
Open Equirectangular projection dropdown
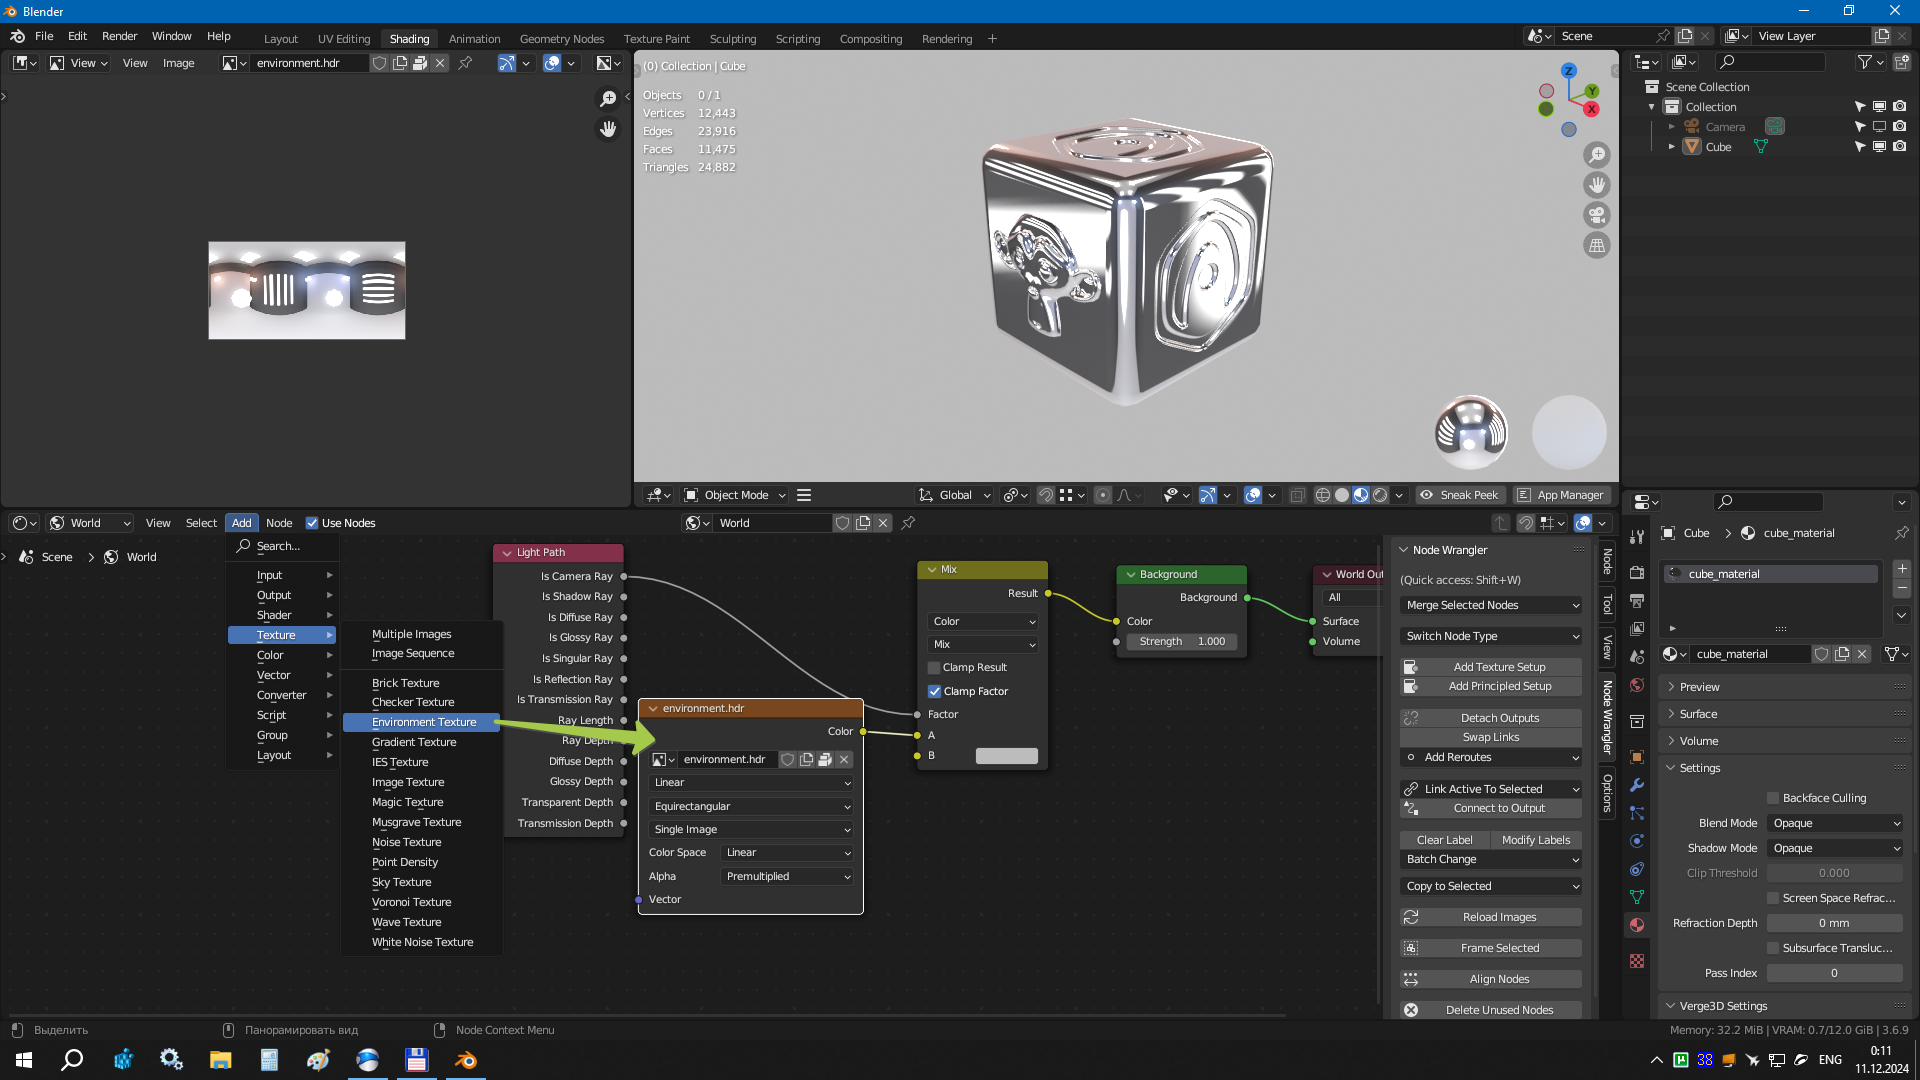pyautogui.click(x=751, y=807)
